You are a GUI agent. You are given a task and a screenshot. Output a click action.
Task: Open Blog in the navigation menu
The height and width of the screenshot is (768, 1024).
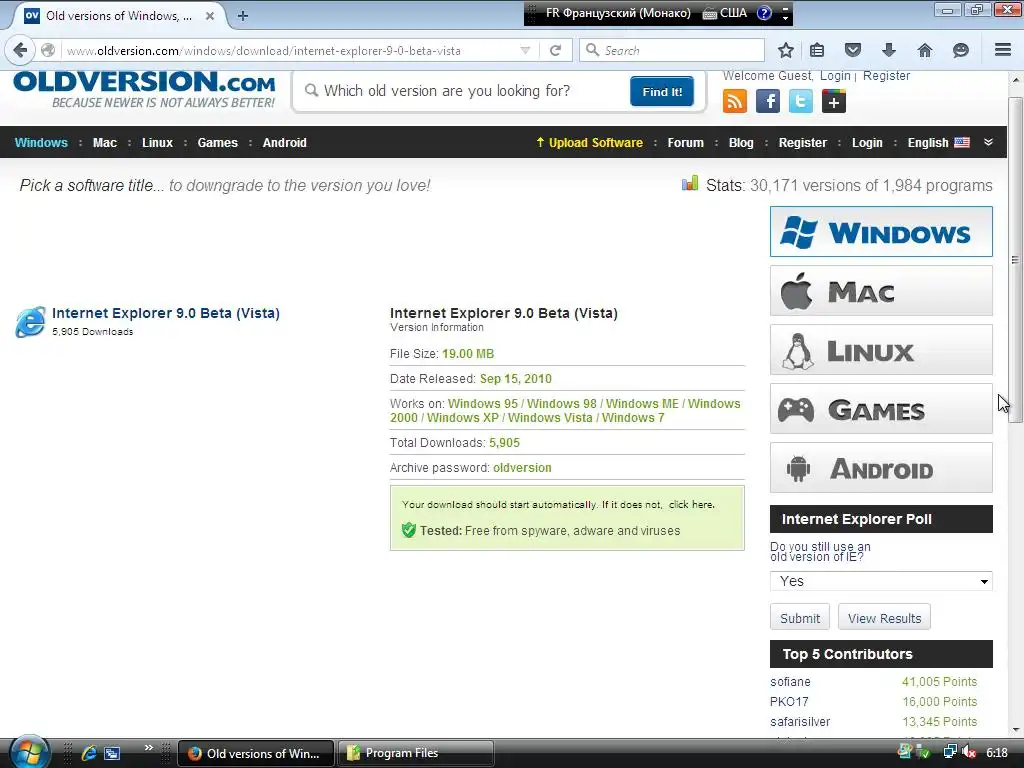point(741,142)
